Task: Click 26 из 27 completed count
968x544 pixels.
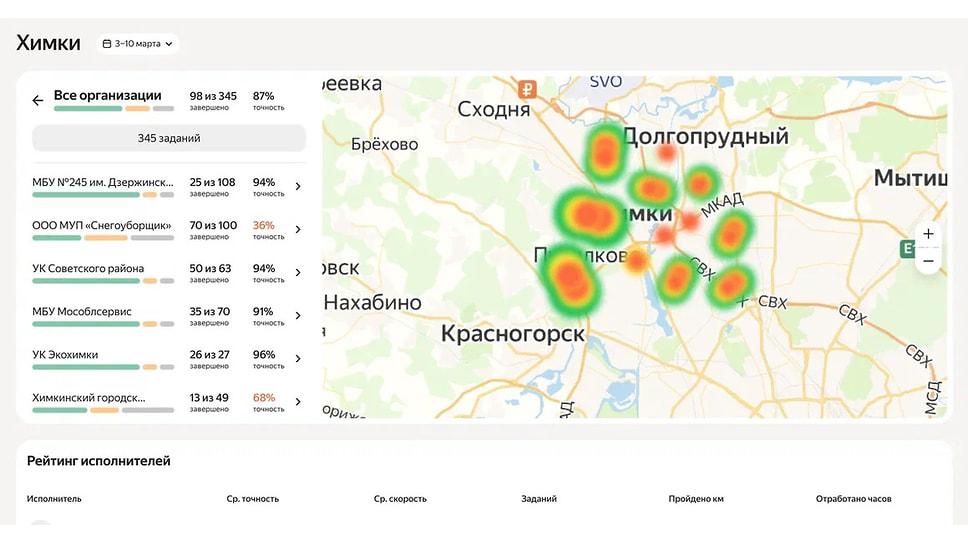Action: point(209,355)
